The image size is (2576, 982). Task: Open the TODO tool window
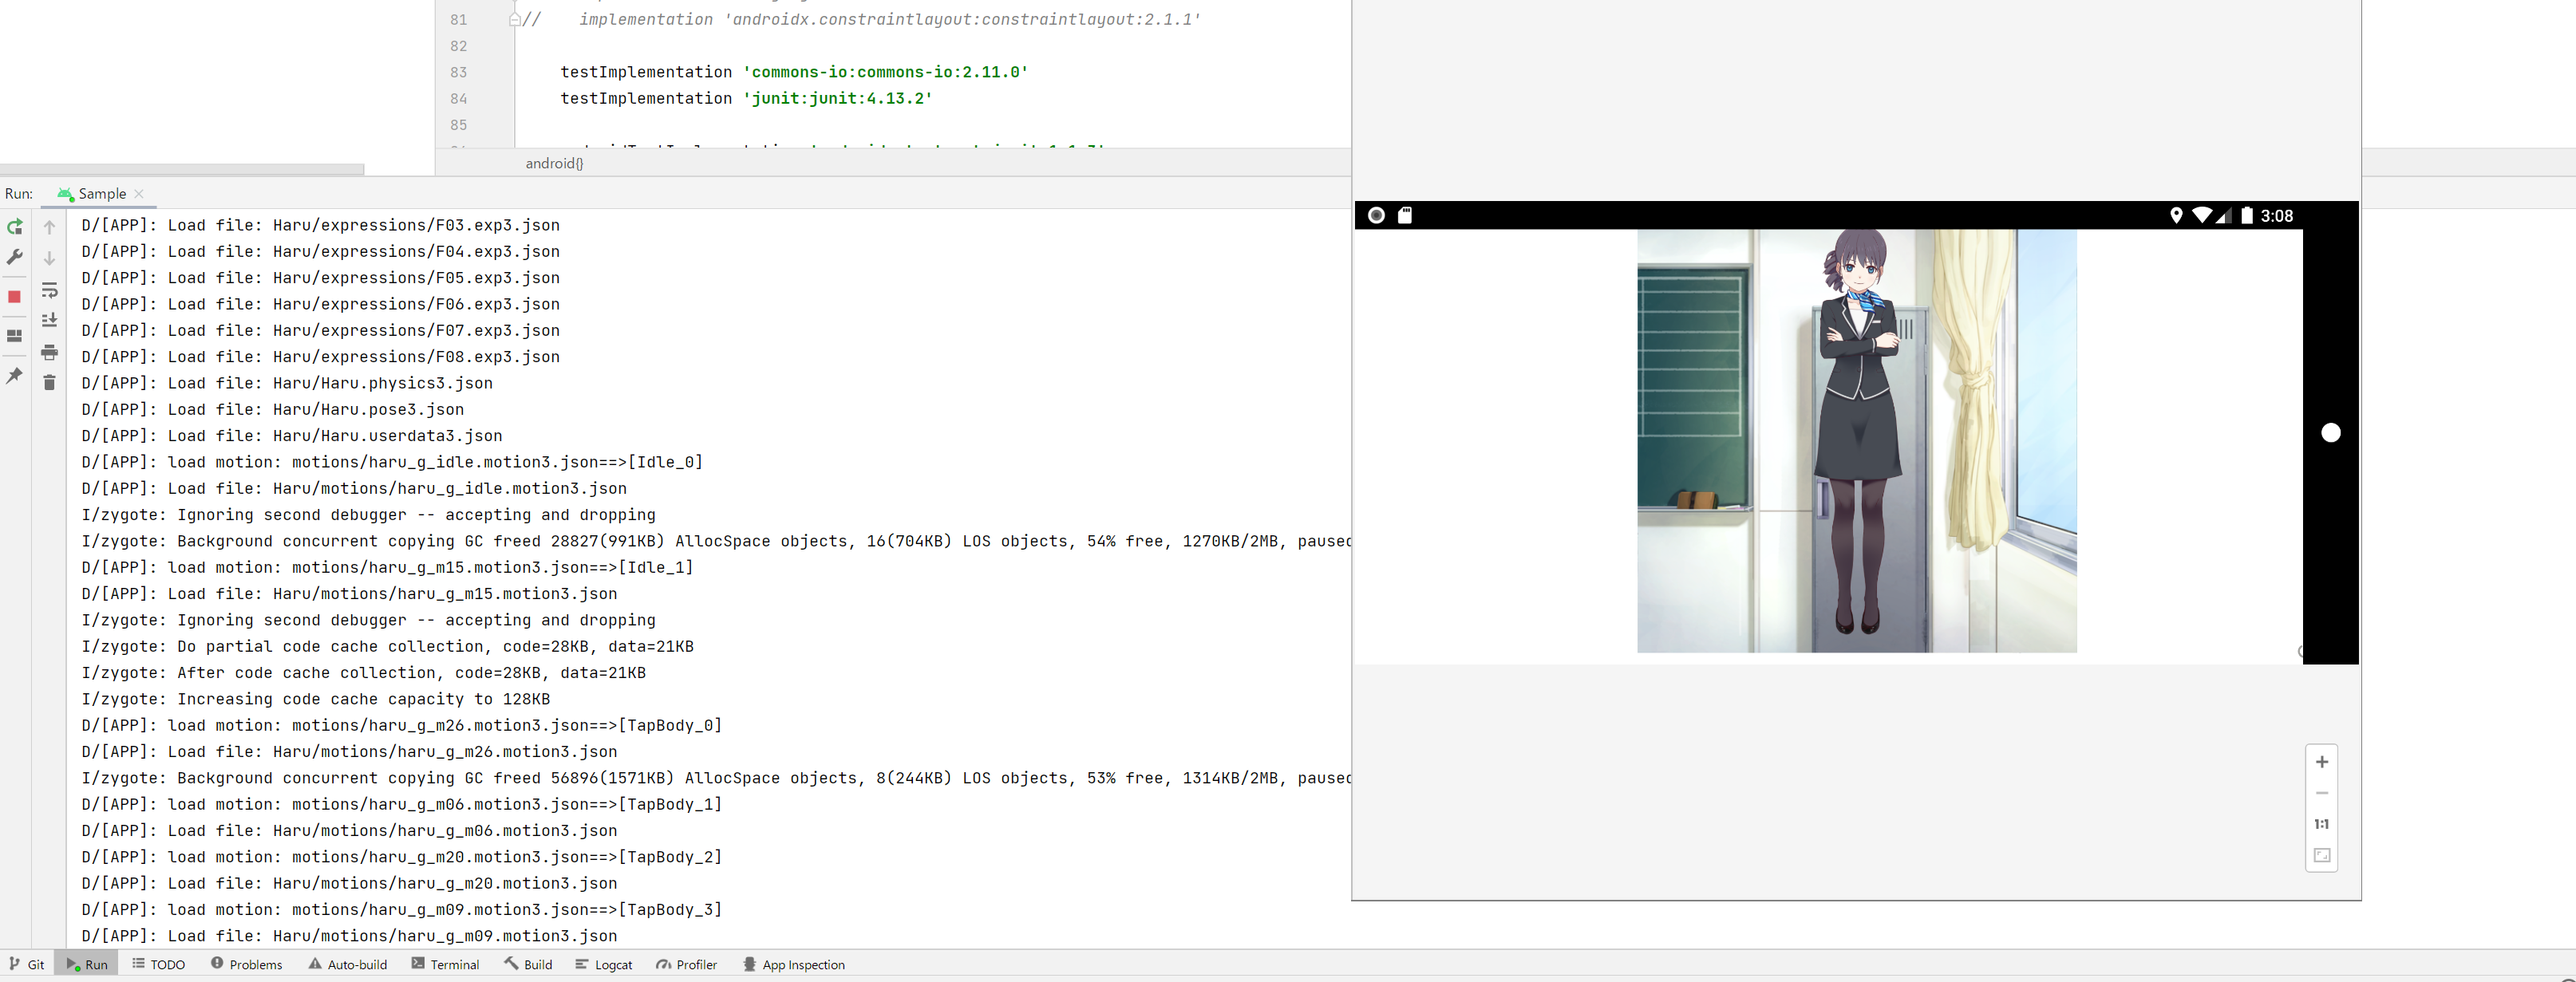(x=159, y=964)
